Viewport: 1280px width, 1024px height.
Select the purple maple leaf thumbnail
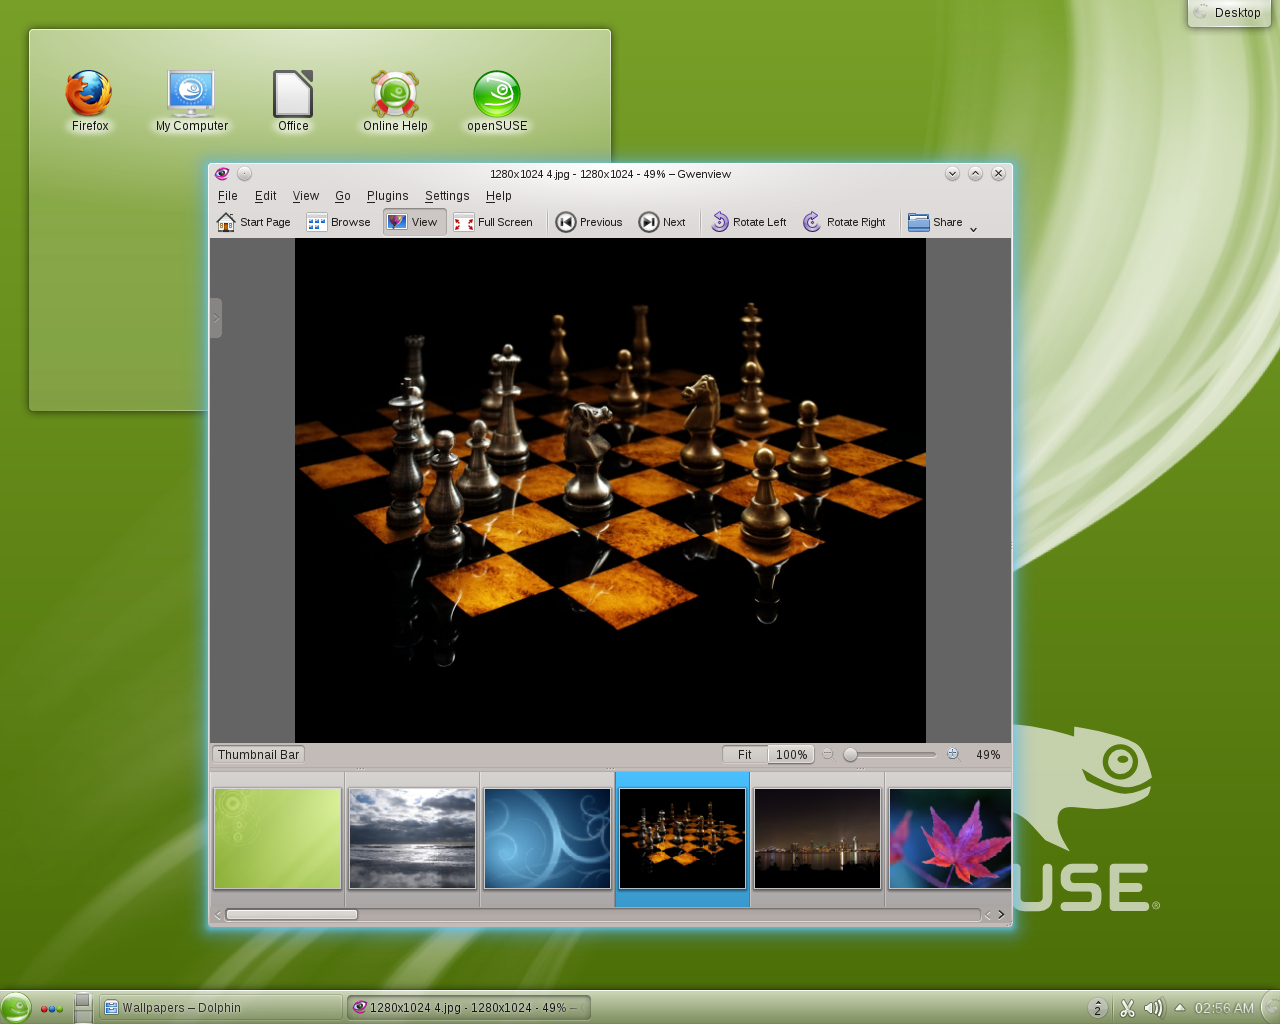click(x=949, y=838)
